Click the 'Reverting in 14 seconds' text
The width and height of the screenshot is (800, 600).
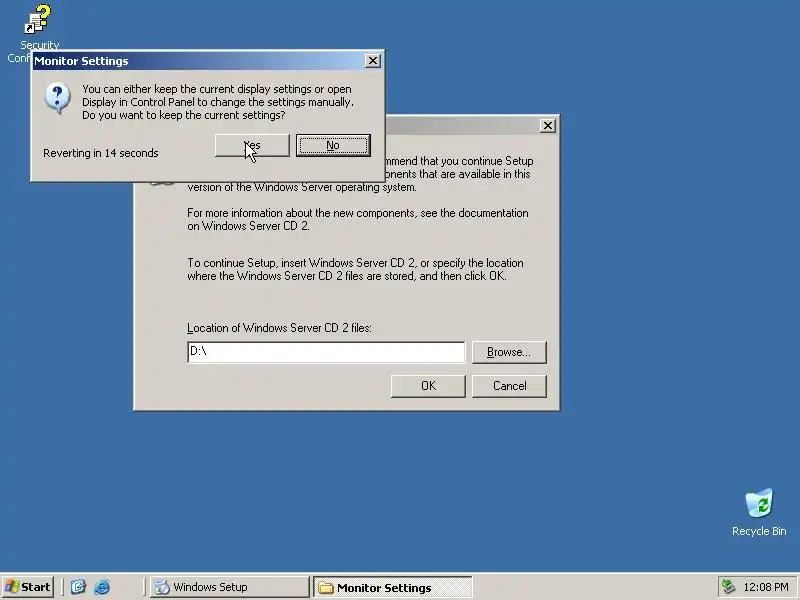tap(101, 153)
